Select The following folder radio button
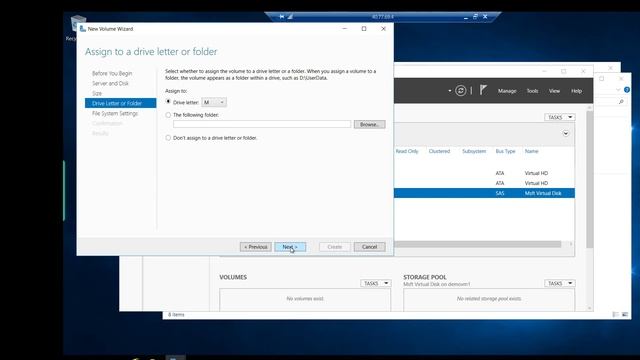 (x=168, y=115)
